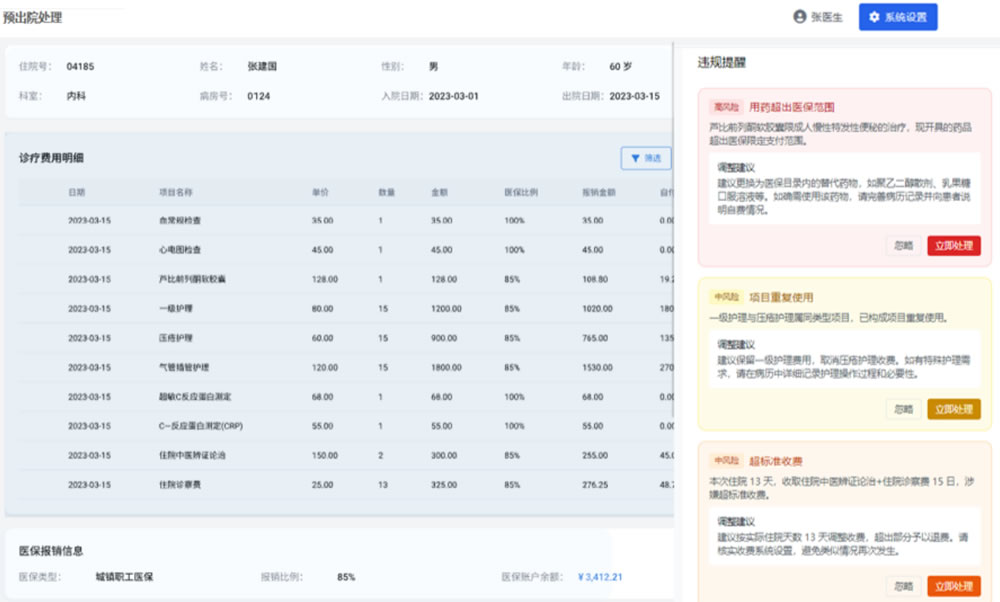Click 忽略 on the 用药超出医保范围 alert
Screen dimensions: 1000x602
pos(904,246)
